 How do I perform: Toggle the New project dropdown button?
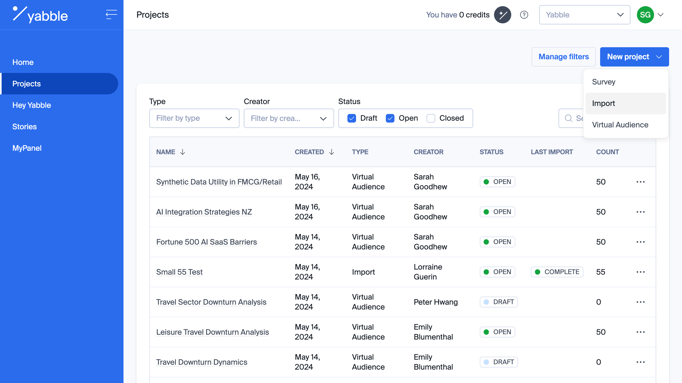click(634, 57)
